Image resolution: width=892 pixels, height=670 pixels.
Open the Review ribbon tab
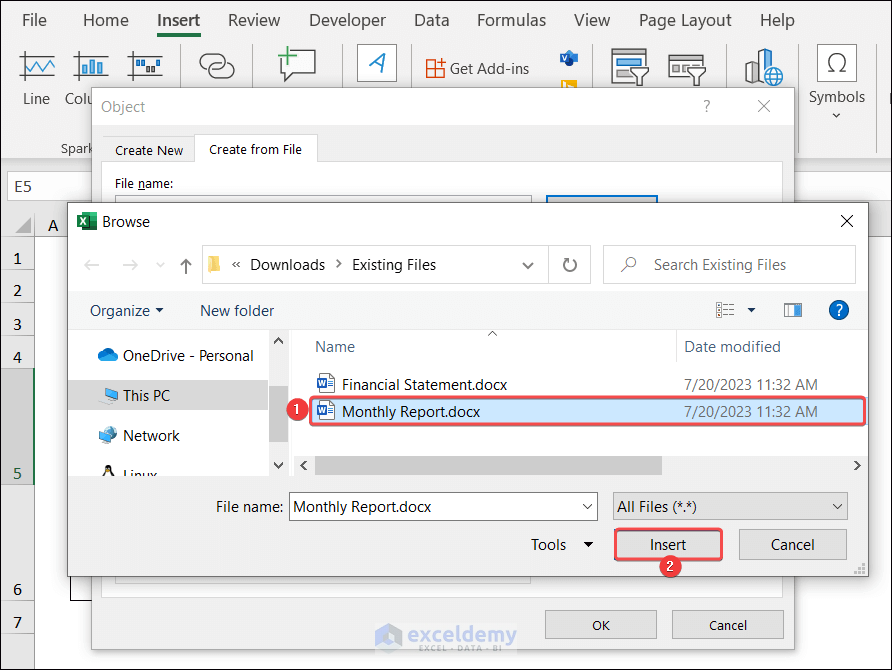(254, 20)
